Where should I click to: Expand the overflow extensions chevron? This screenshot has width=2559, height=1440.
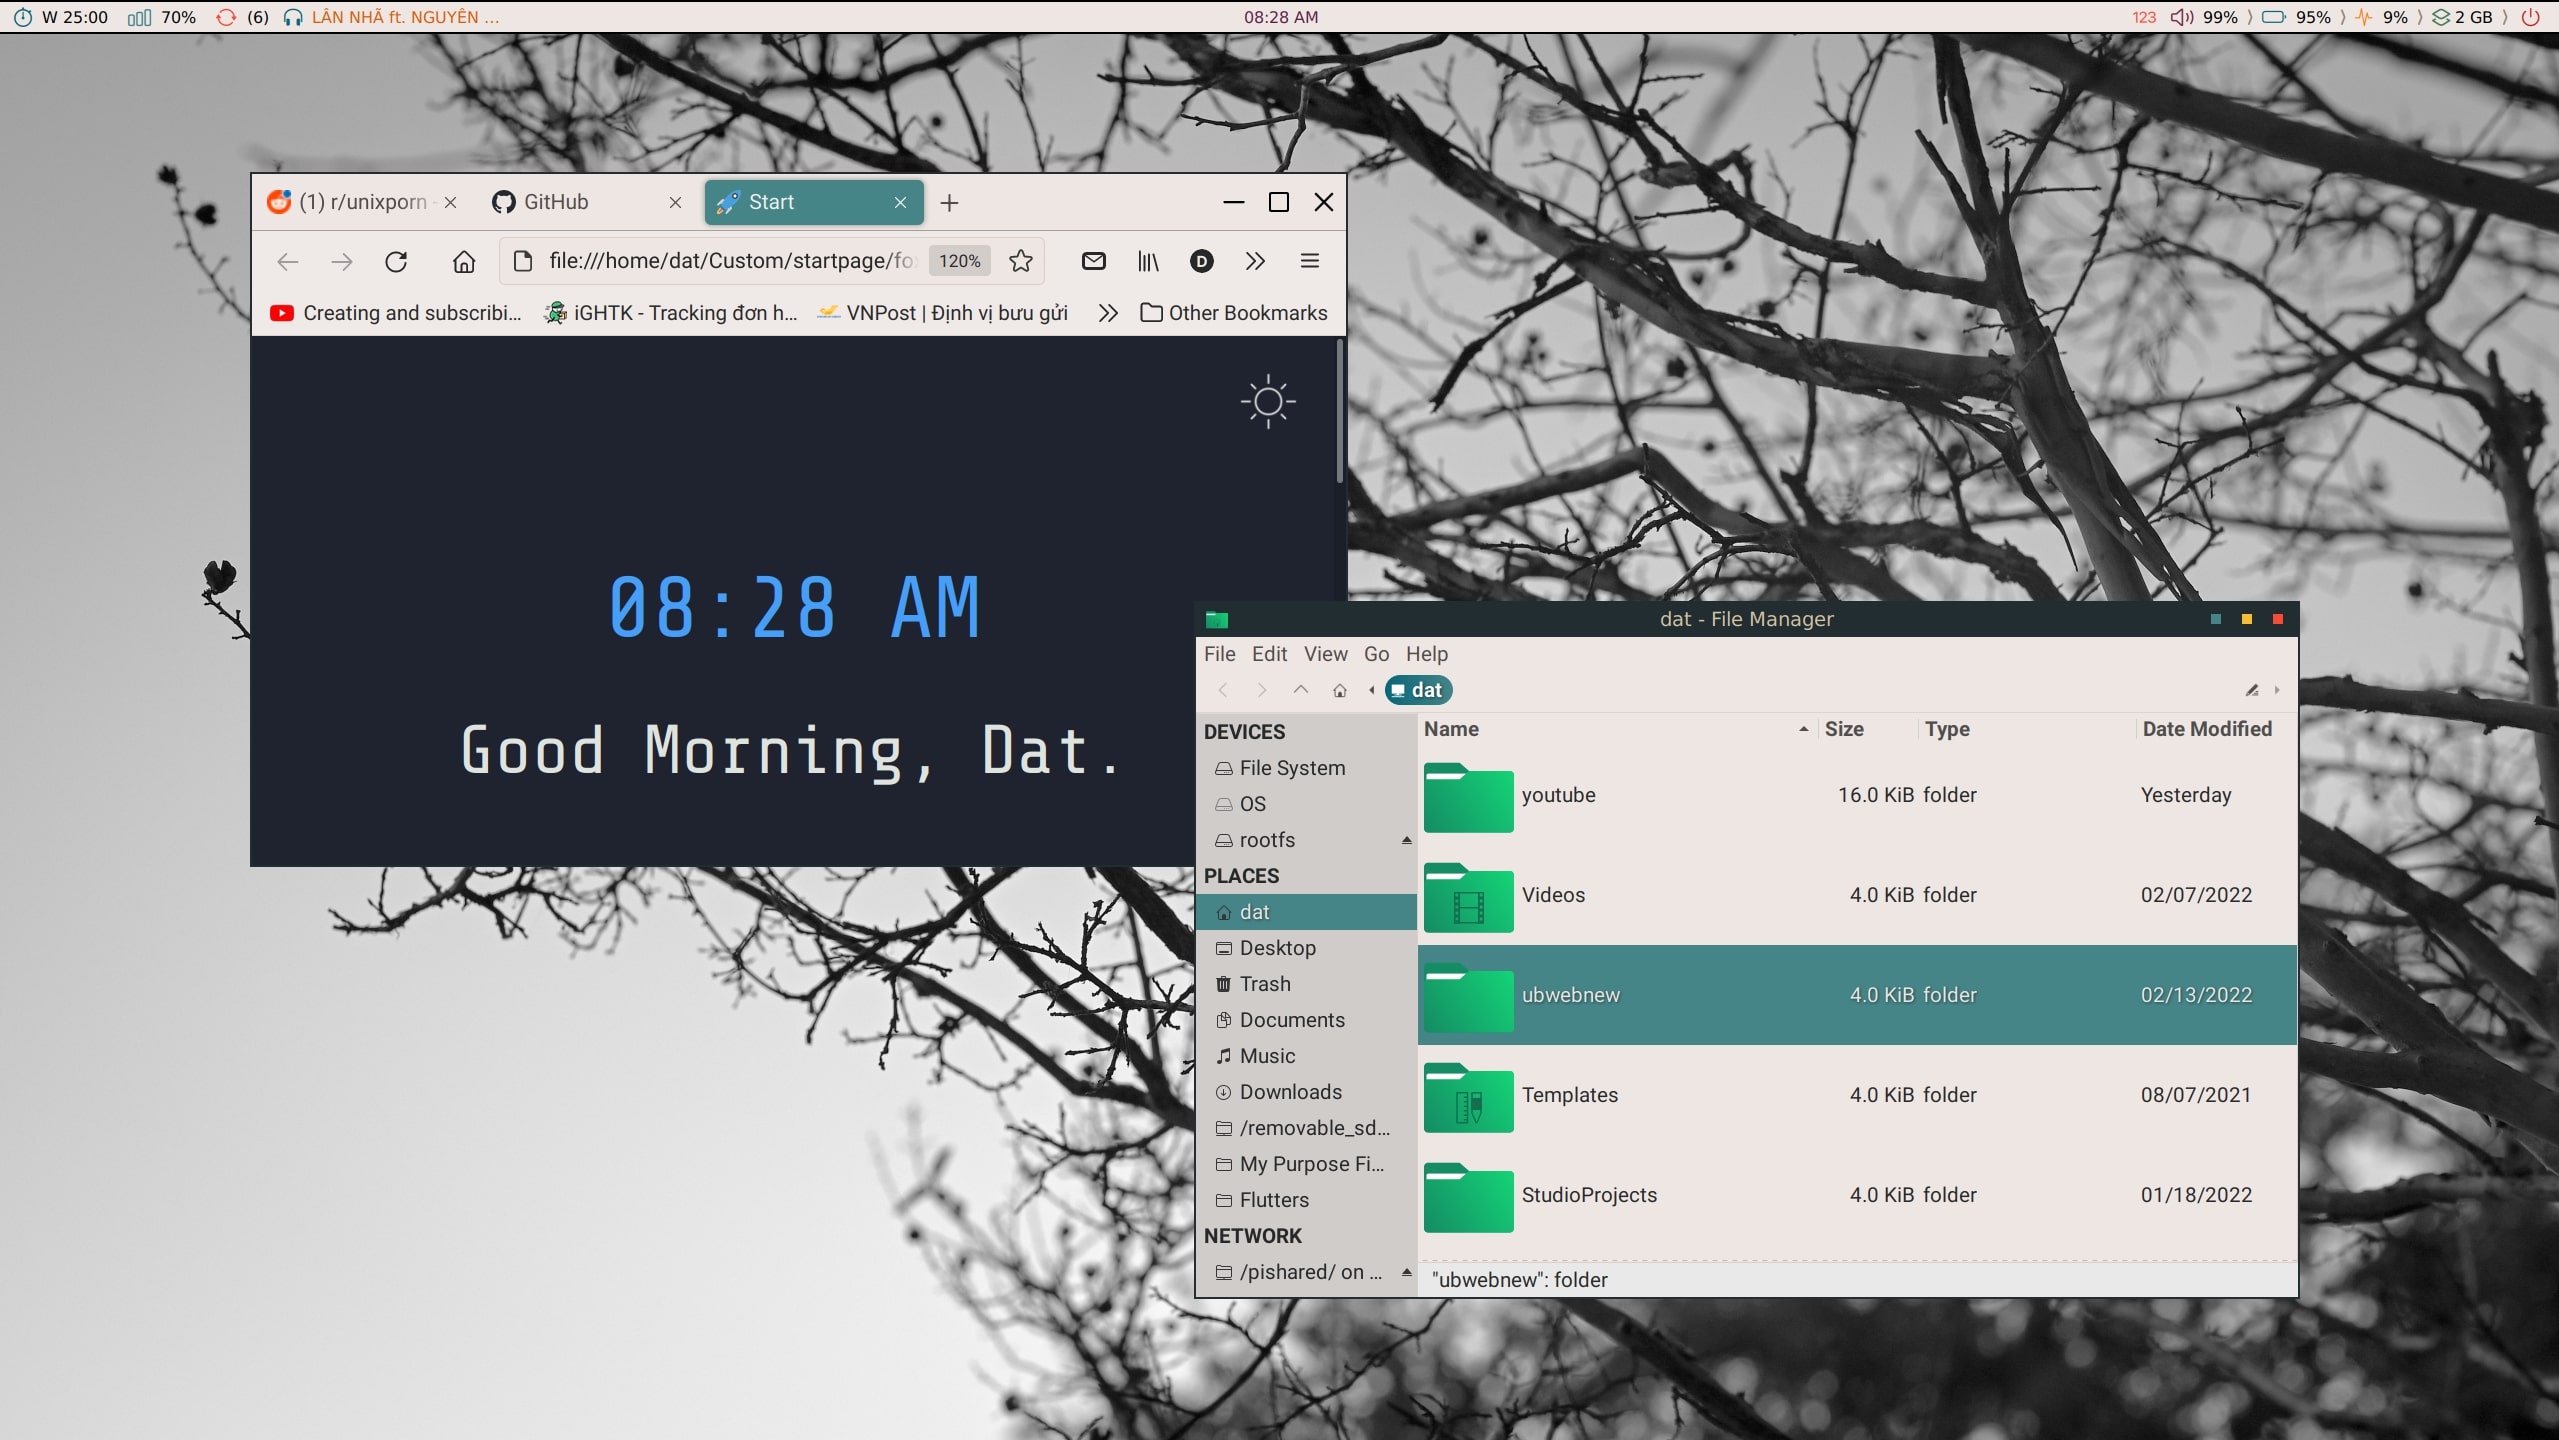tap(1255, 262)
